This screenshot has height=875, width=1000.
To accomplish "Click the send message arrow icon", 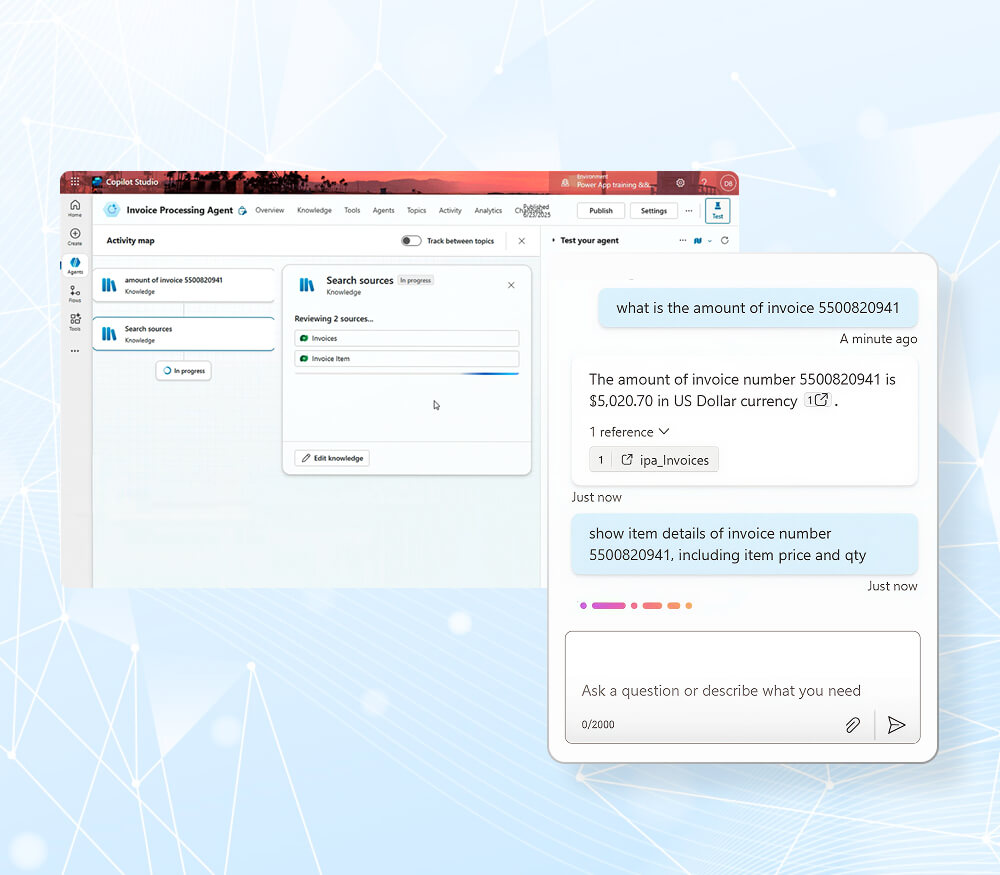I will (896, 725).
